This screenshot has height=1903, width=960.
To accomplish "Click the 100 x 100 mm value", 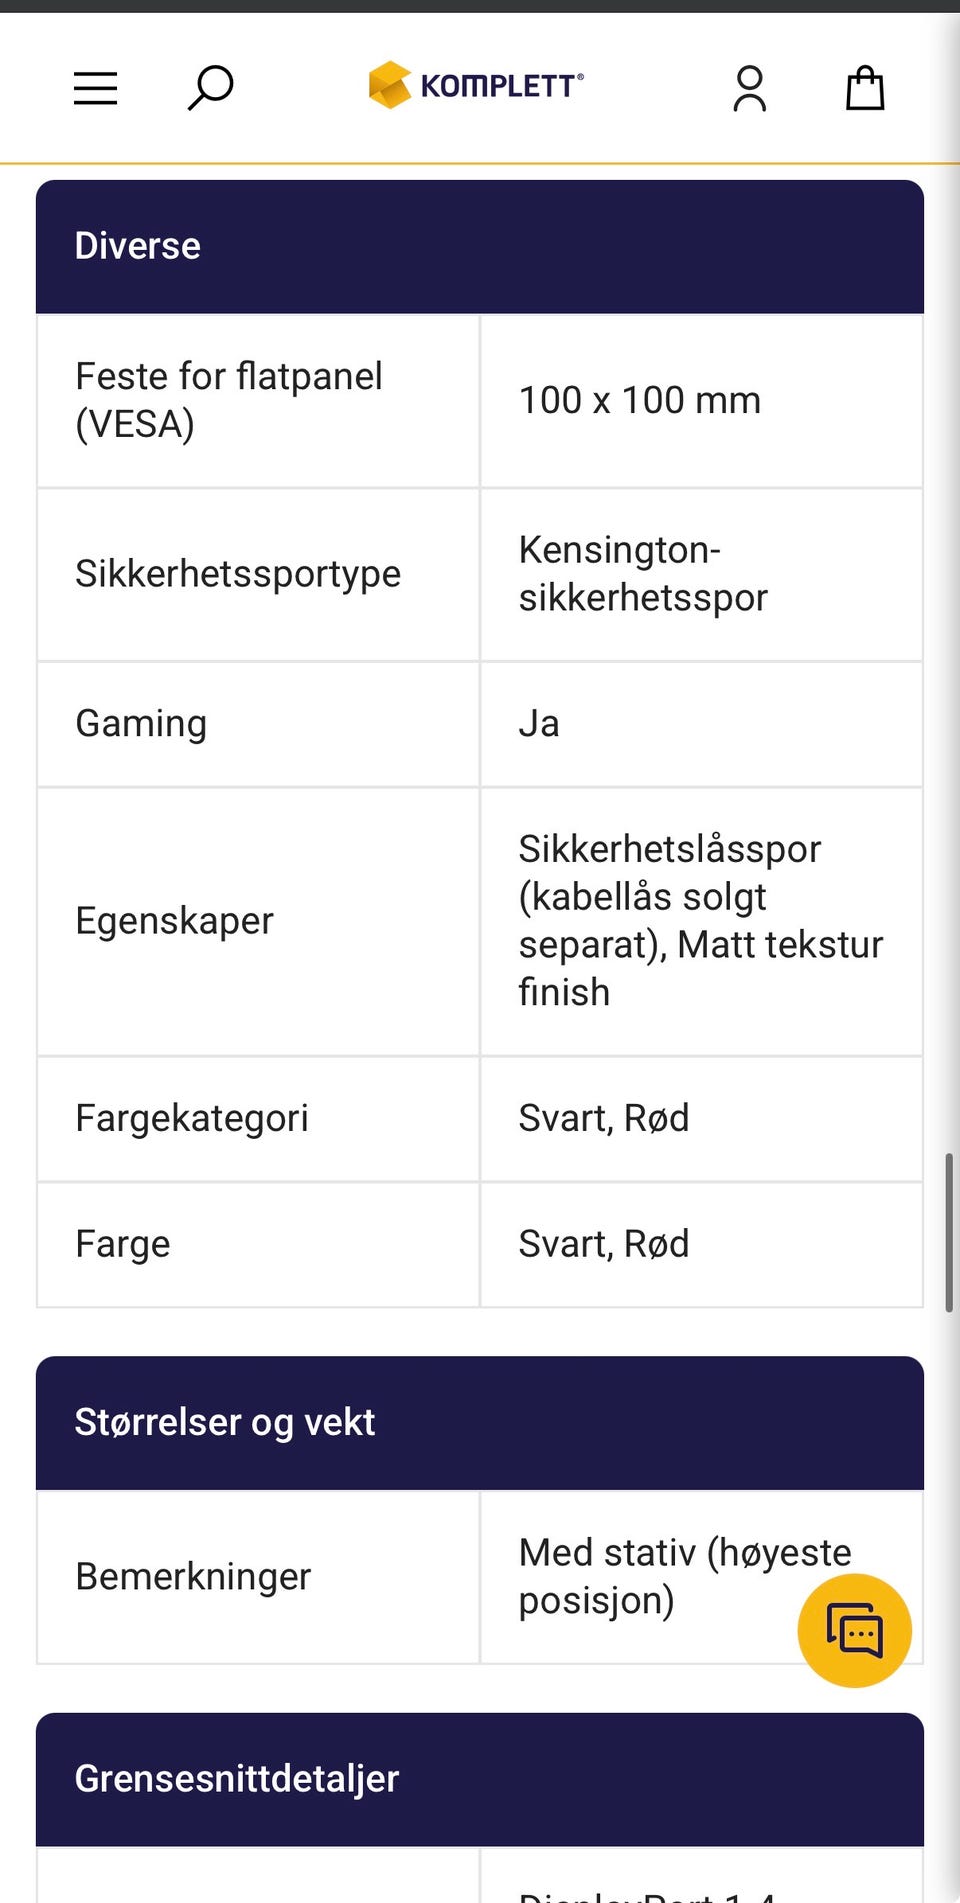I will click(640, 400).
